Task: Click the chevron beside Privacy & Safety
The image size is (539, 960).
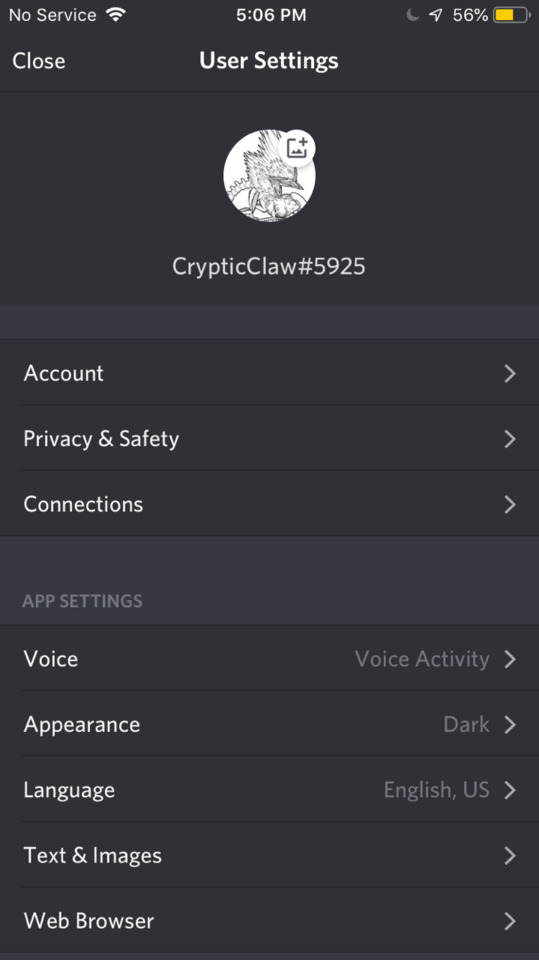Action: point(510,439)
